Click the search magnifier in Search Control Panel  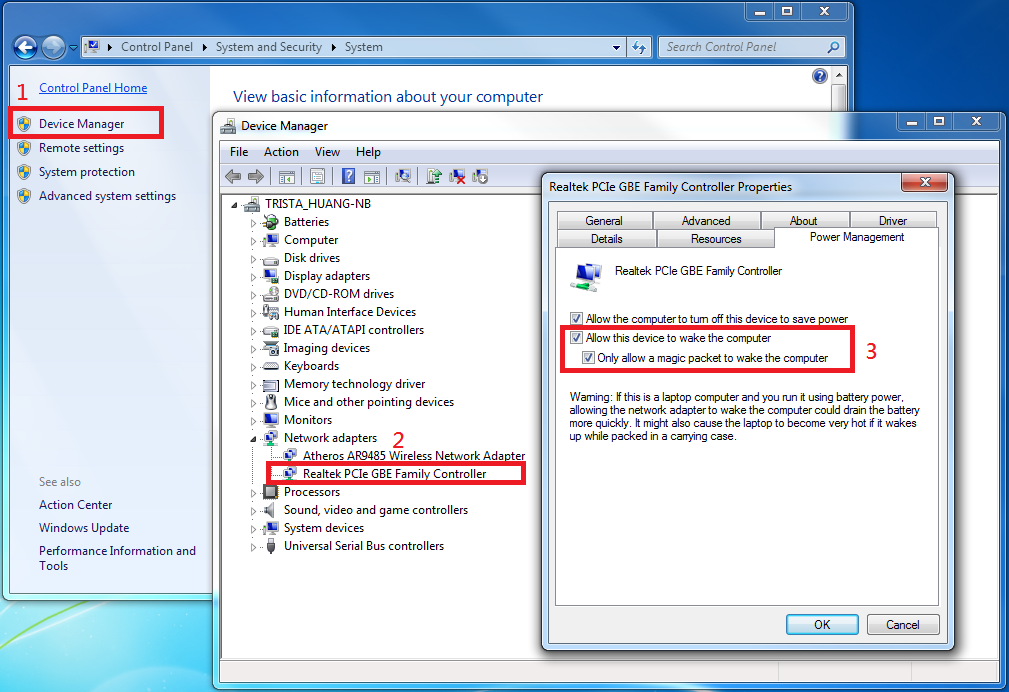point(833,47)
